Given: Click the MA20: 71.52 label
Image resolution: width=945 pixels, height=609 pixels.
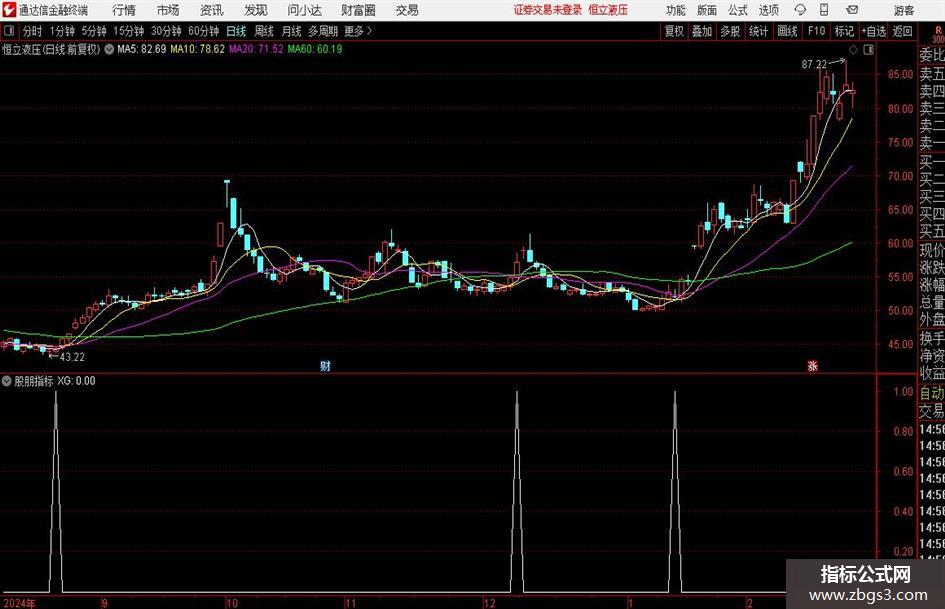Looking at the screenshot, I should pyautogui.click(x=256, y=49).
